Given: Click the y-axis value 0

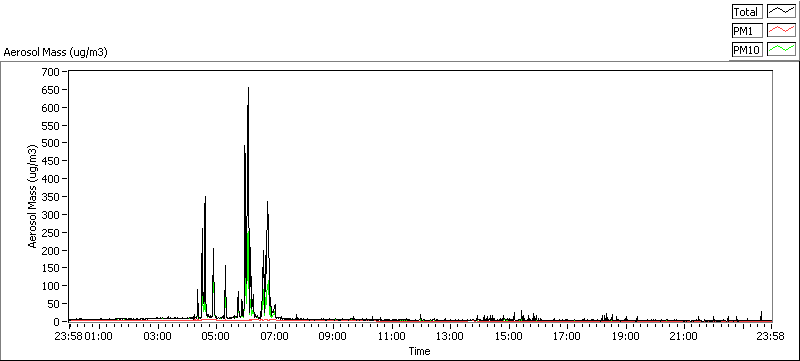Looking at the screenshot, I should 58,322.
